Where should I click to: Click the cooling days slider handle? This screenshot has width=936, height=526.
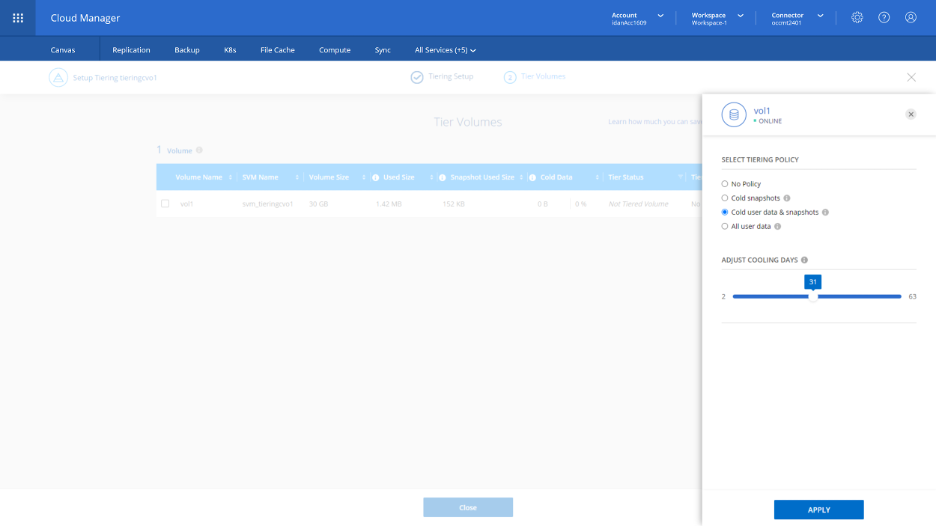pyautogui.click(x=813, y=296)
